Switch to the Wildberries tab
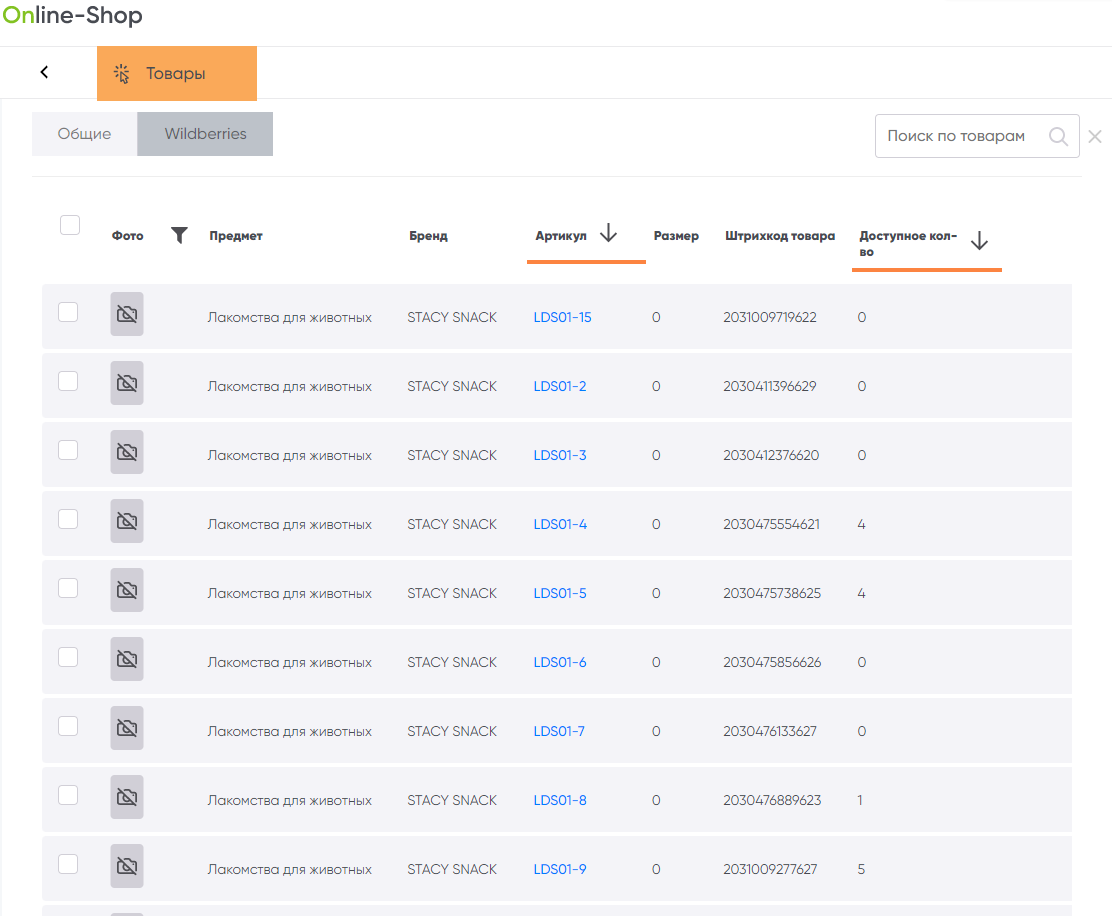This screenshot has height=916, width=1112. [x=205, y=134]
